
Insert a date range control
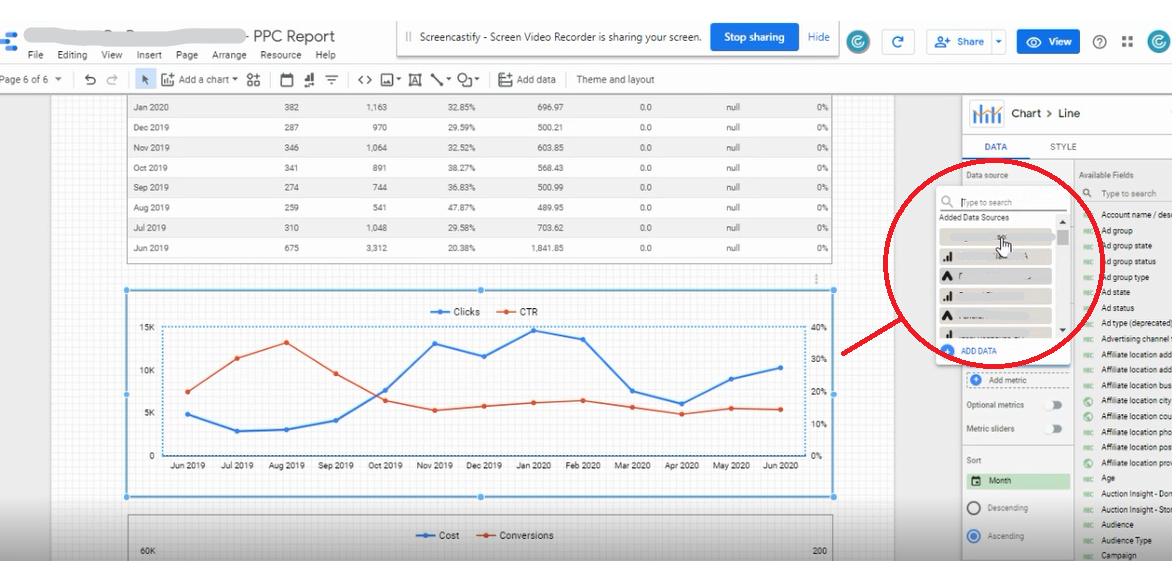(x=286, y=80)
